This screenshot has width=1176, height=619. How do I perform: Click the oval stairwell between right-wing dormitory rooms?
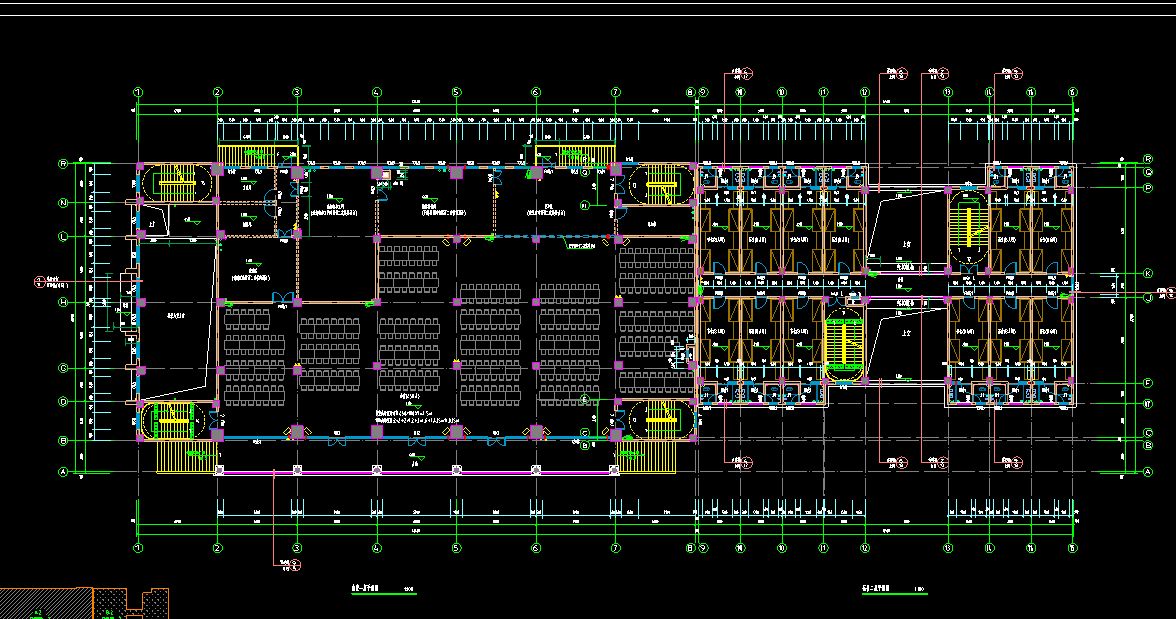tap(845, 345)
